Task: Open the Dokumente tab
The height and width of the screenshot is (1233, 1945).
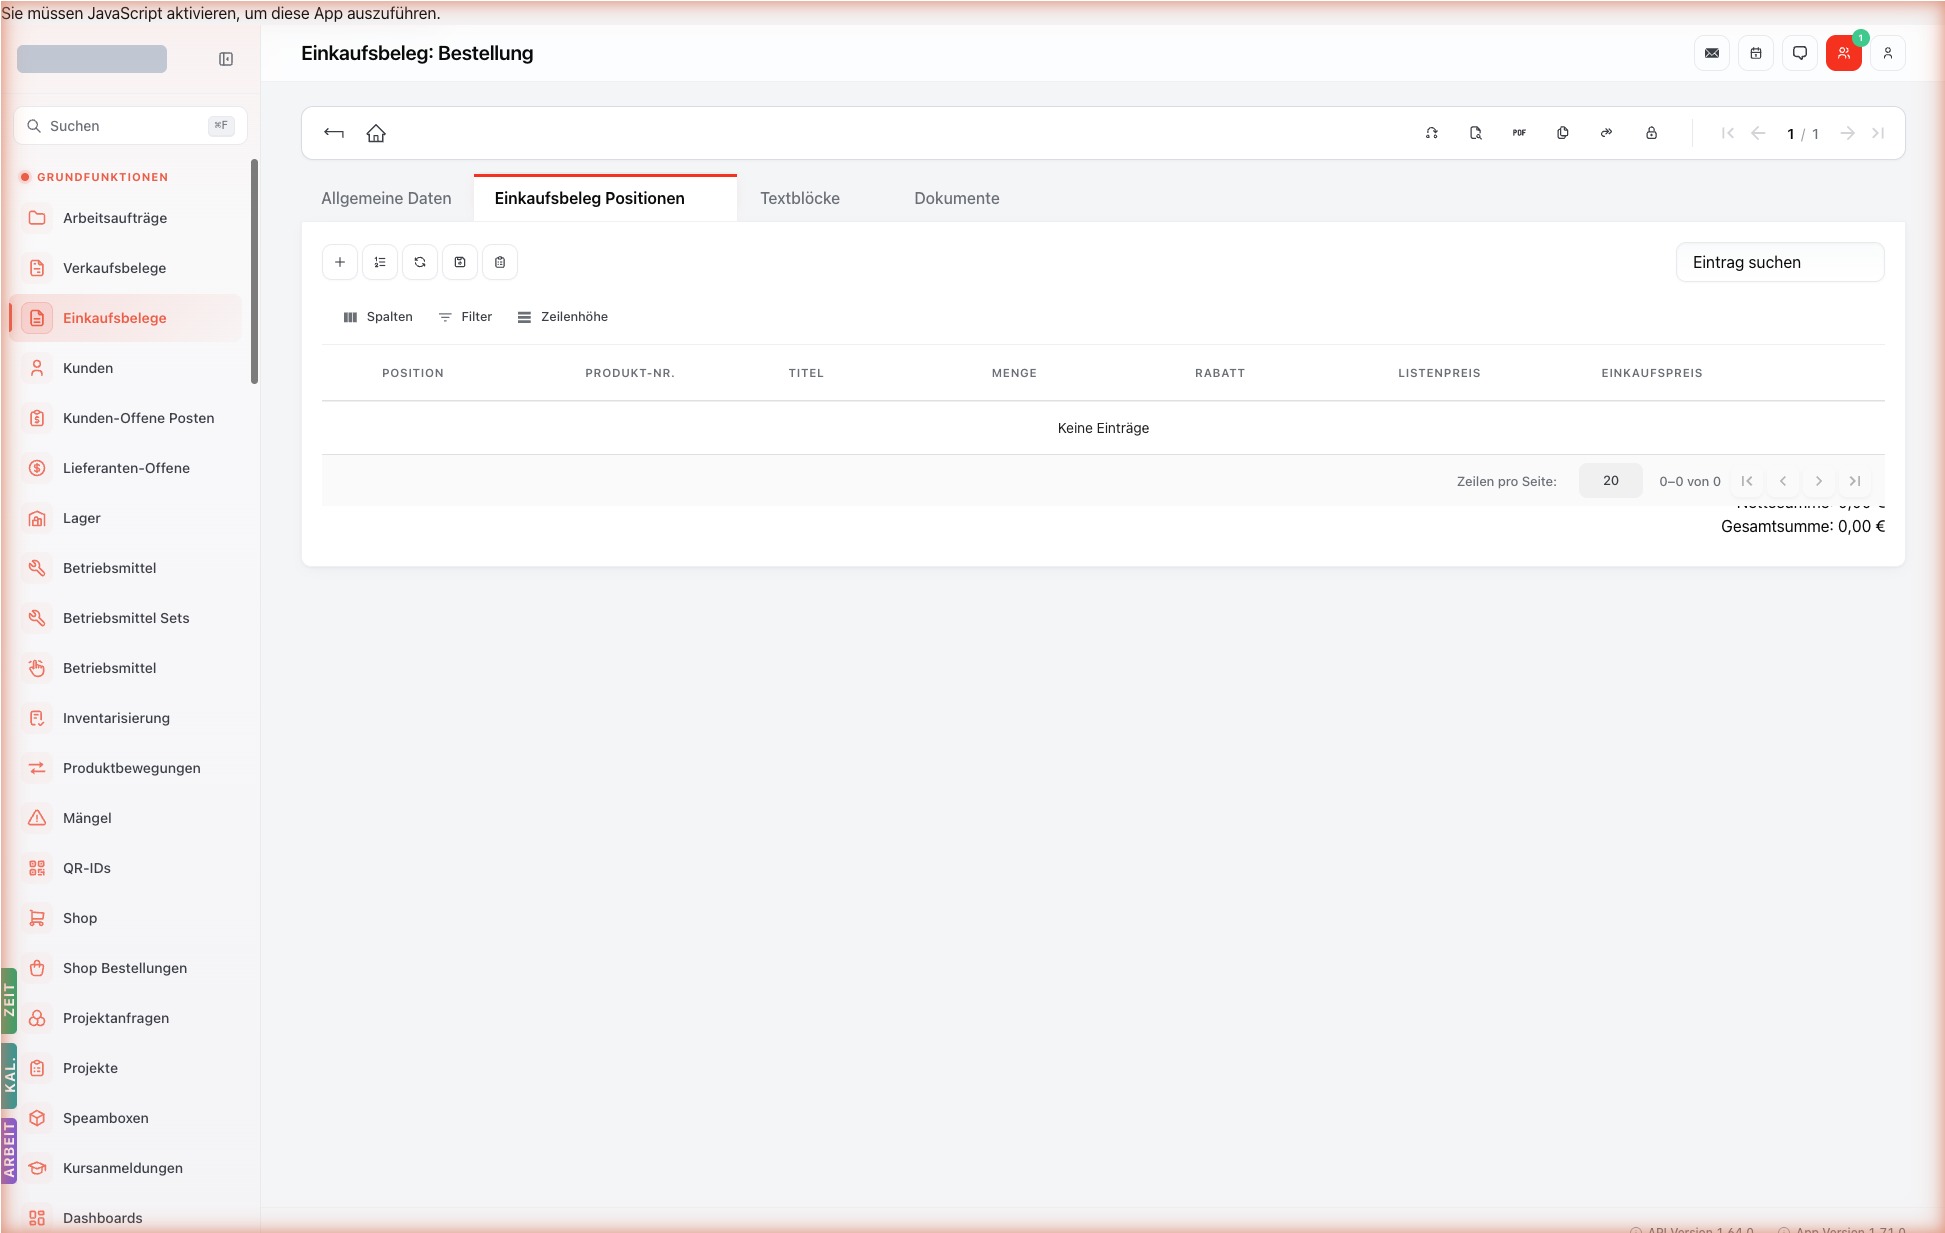Action: tap(957, 198)
